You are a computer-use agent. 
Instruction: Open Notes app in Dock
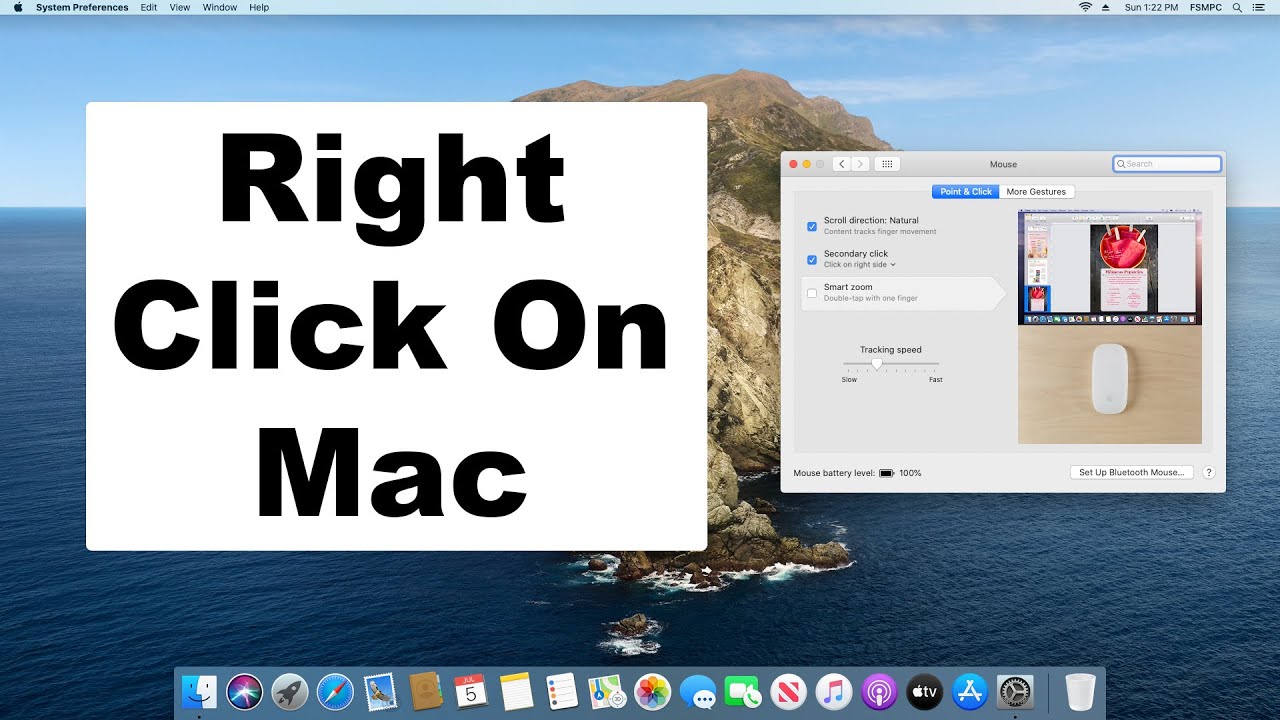[516, 691]
